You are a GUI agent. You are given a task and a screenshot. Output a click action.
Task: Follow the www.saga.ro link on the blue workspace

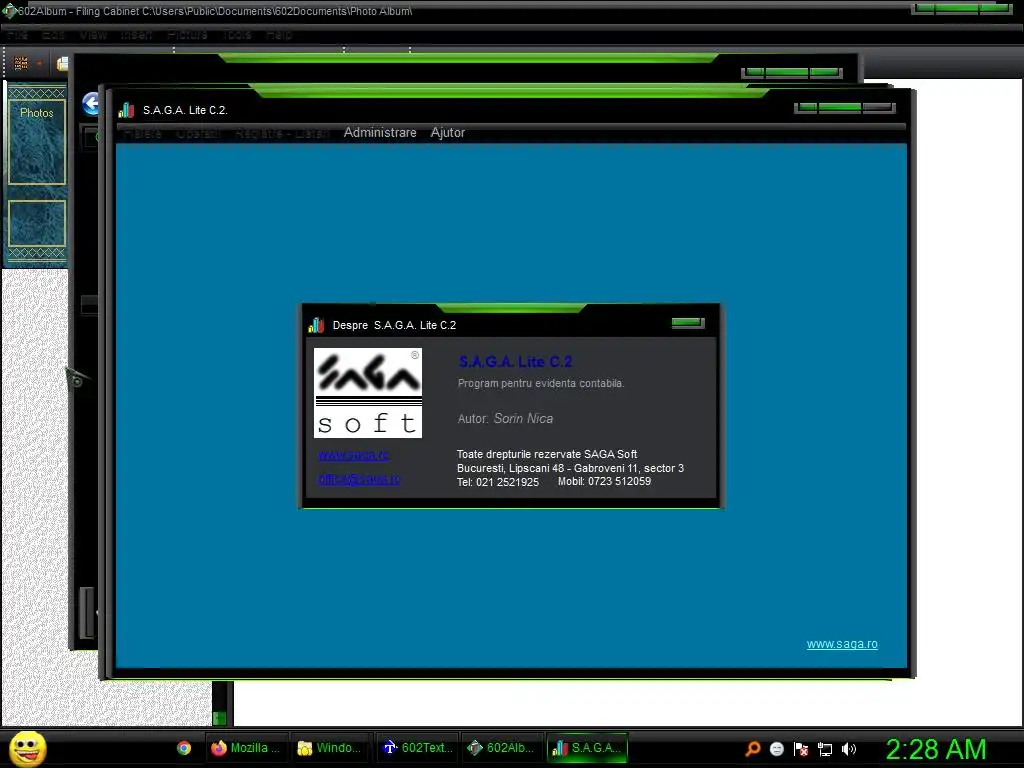point(842,644)
